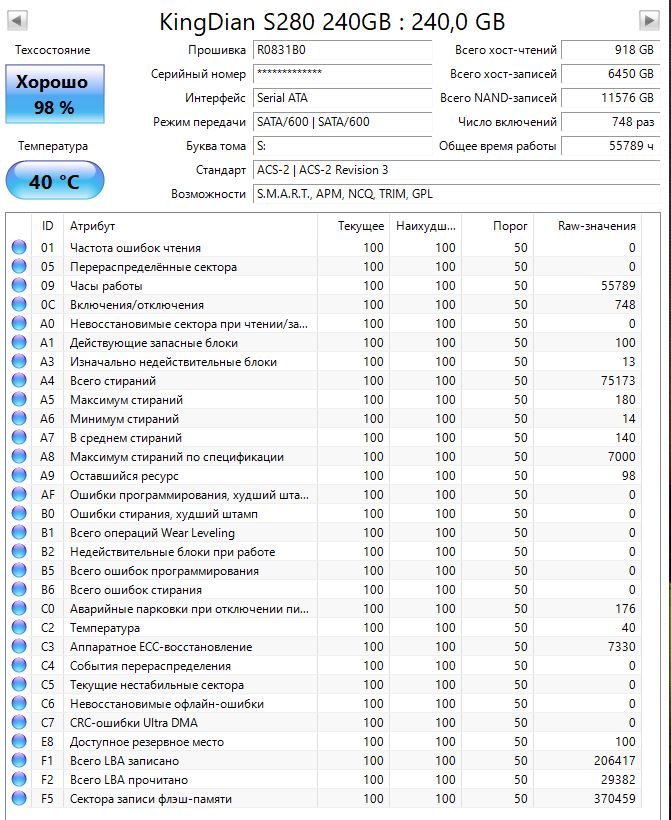Viewport: 671px width, 820px height.
Task: Click status orb for Минимум стираний row
Action: click(x=19, y=418)
